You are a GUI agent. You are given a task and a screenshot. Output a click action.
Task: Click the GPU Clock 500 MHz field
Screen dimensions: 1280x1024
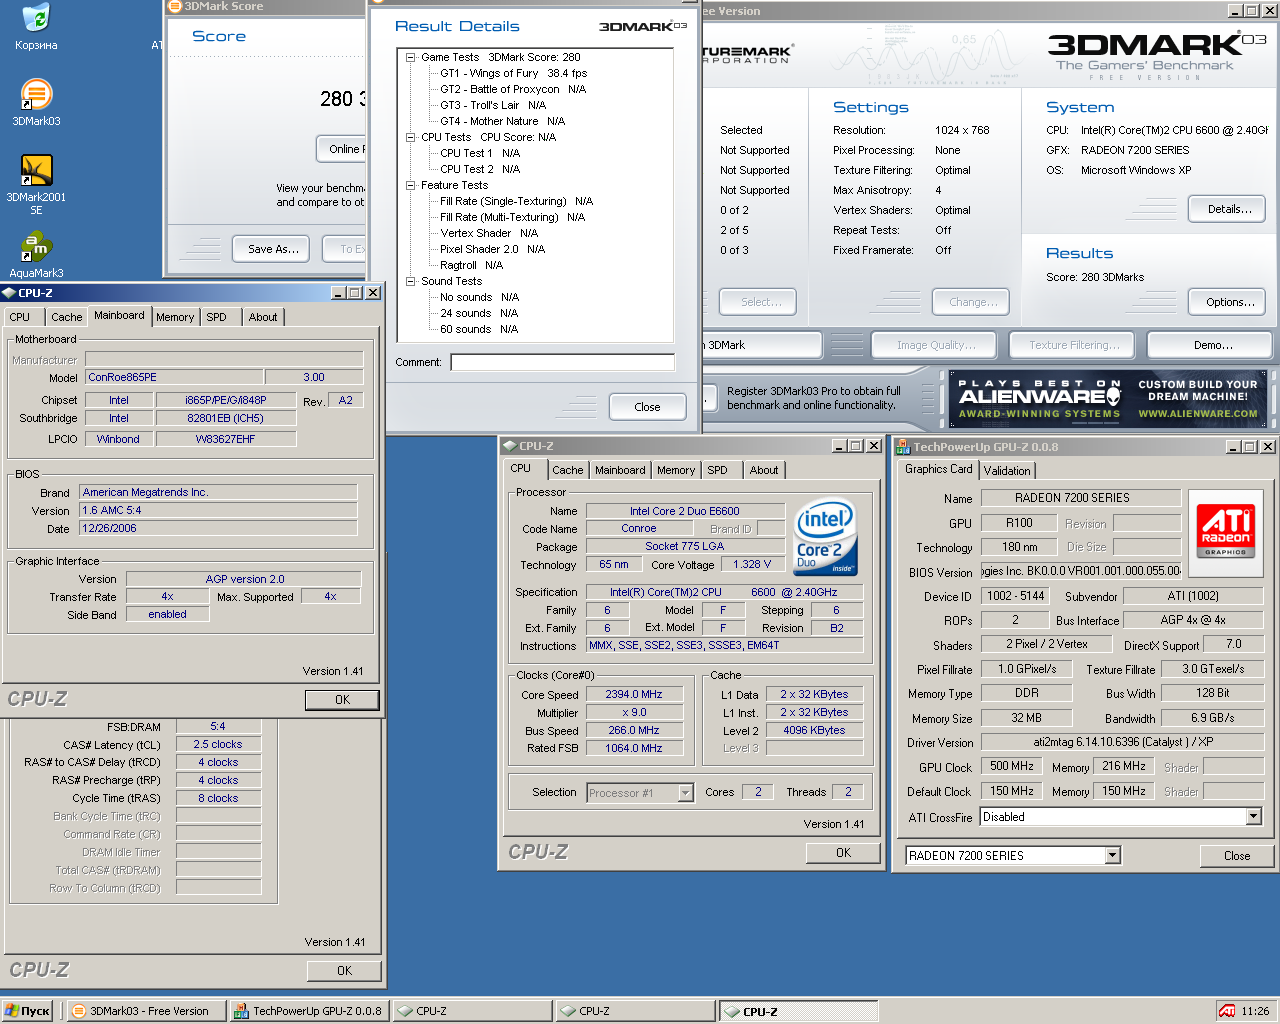coord(1012,767)
